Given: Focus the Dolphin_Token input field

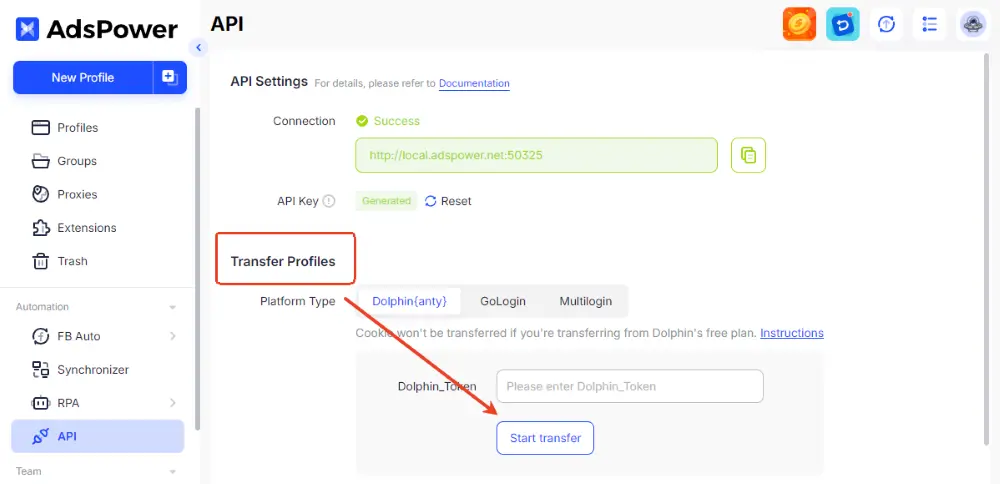Looking at the screenshot, I should (630, 386).
